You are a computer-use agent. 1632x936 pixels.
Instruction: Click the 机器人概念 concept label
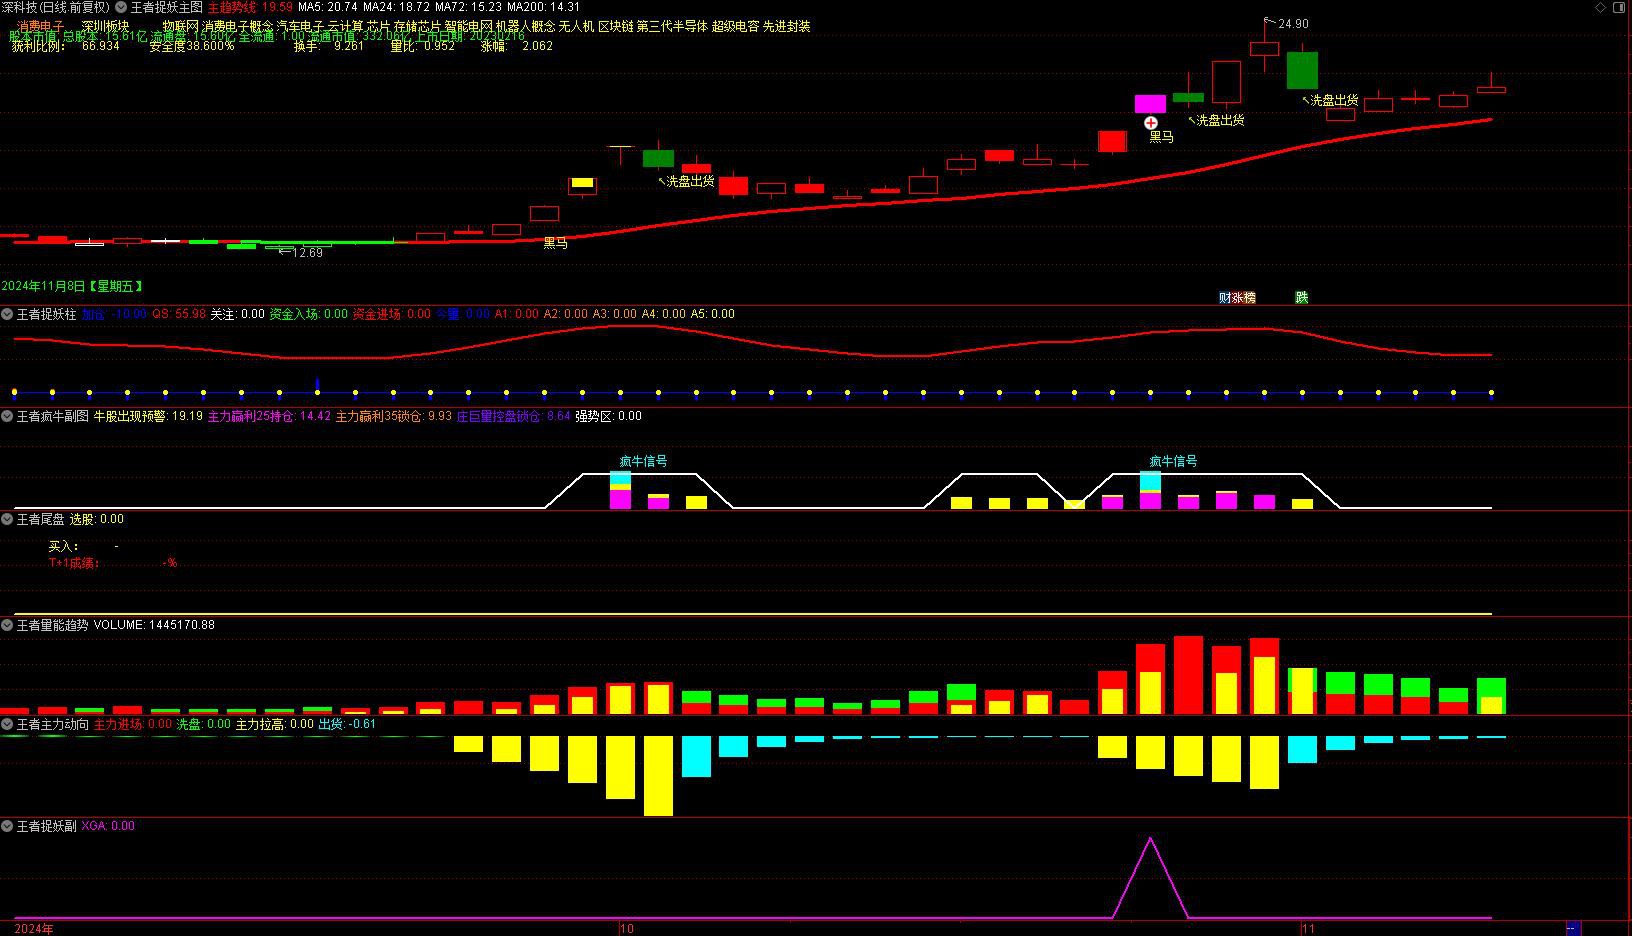tap(525, 26)
